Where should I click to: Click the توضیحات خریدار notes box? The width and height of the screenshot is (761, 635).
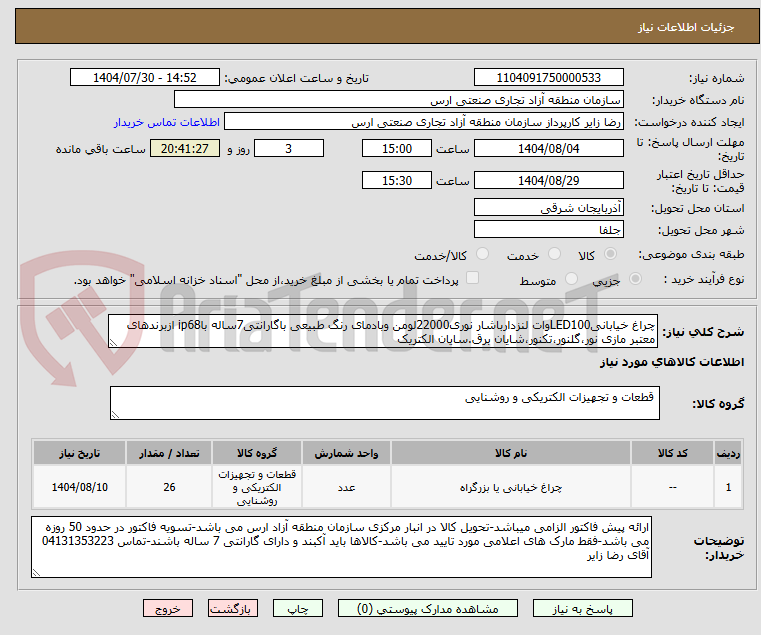pos(341,547)
